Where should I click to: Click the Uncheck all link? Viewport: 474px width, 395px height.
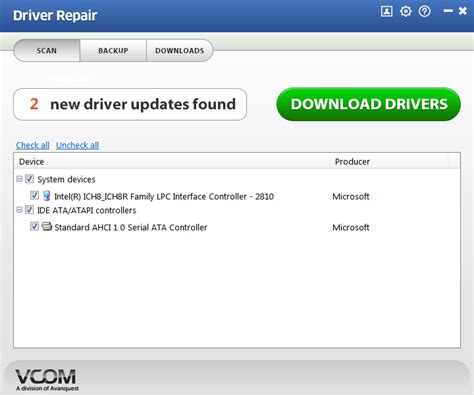click(77, 145)
